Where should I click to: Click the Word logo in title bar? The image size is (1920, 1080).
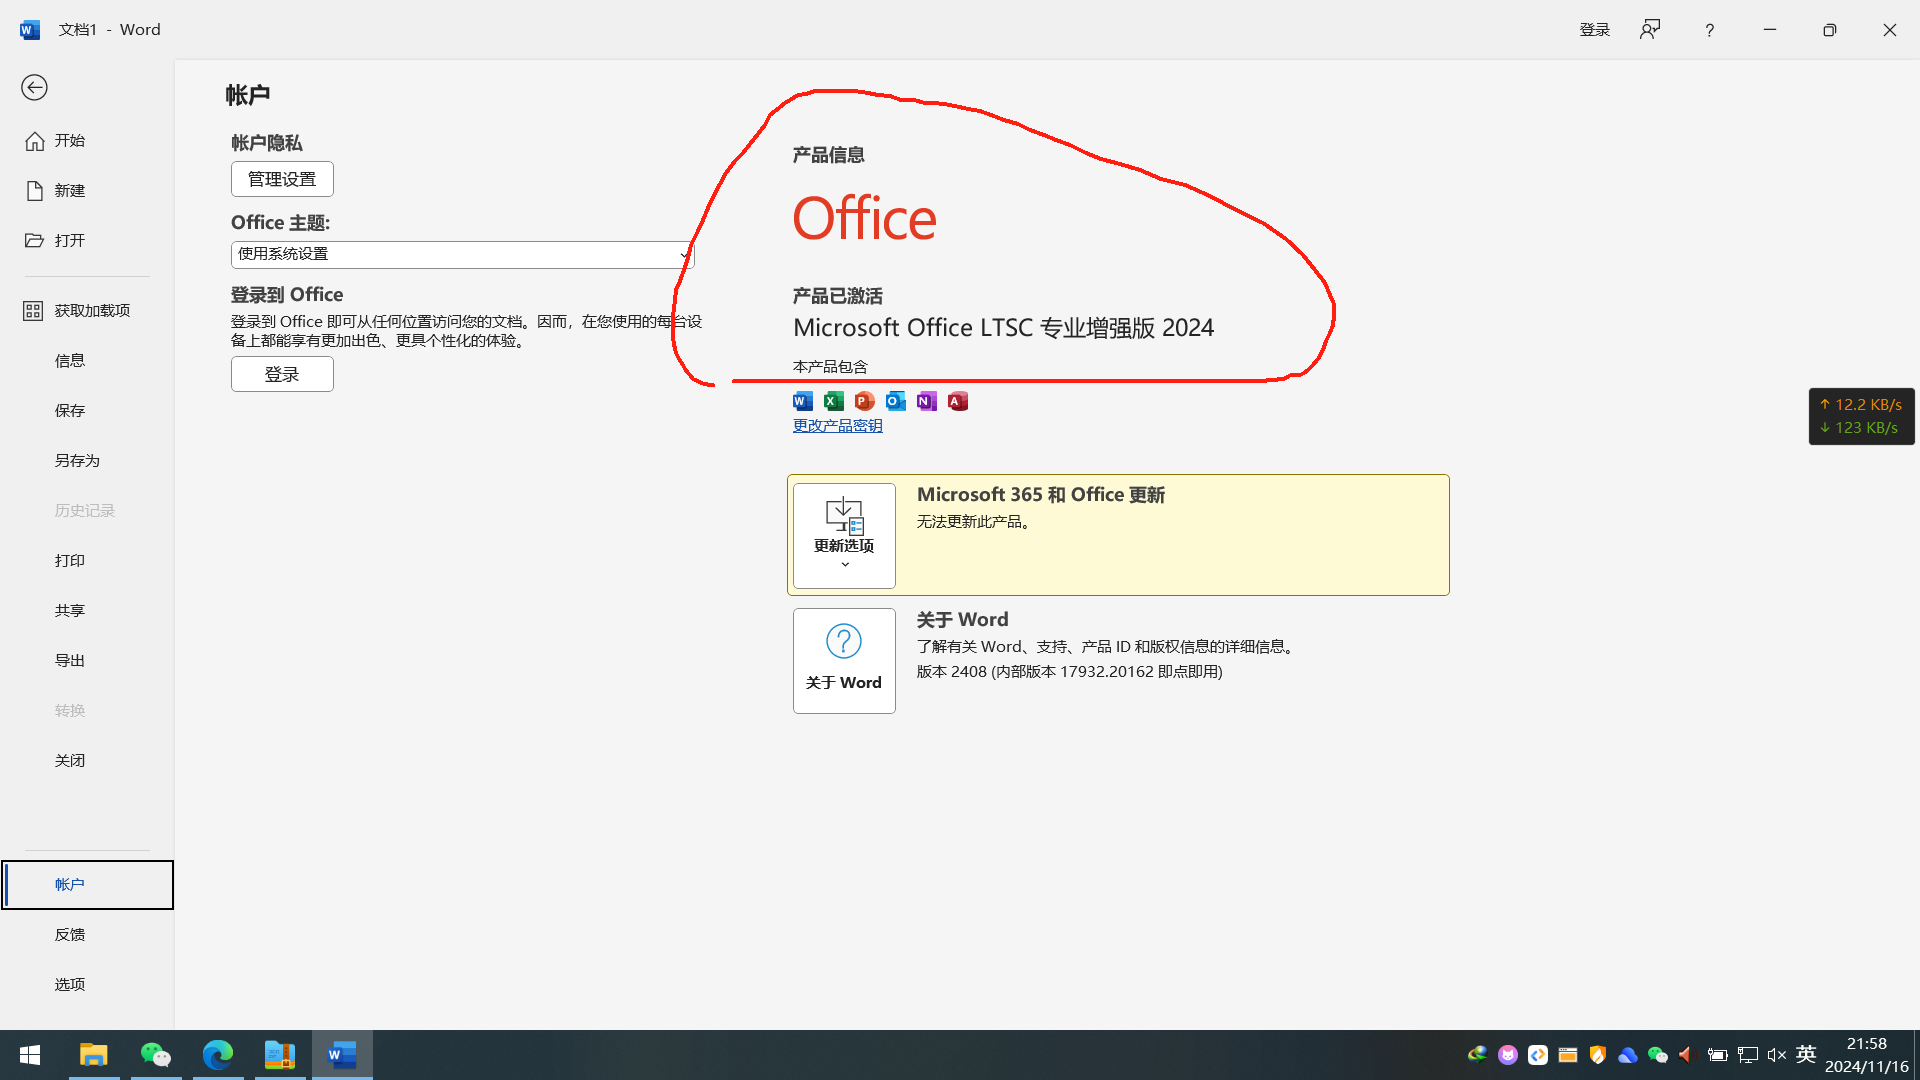click(30, 30)
